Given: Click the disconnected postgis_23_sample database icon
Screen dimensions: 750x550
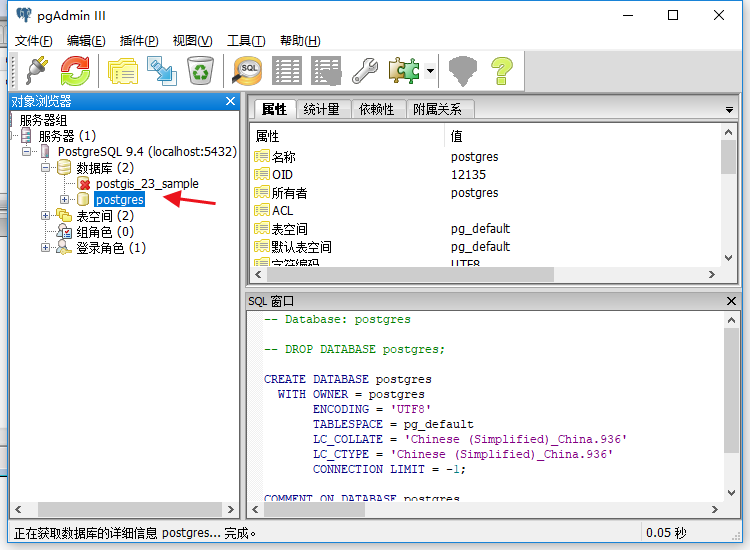Looking at the screenshot, I should (x=83, y=183).
